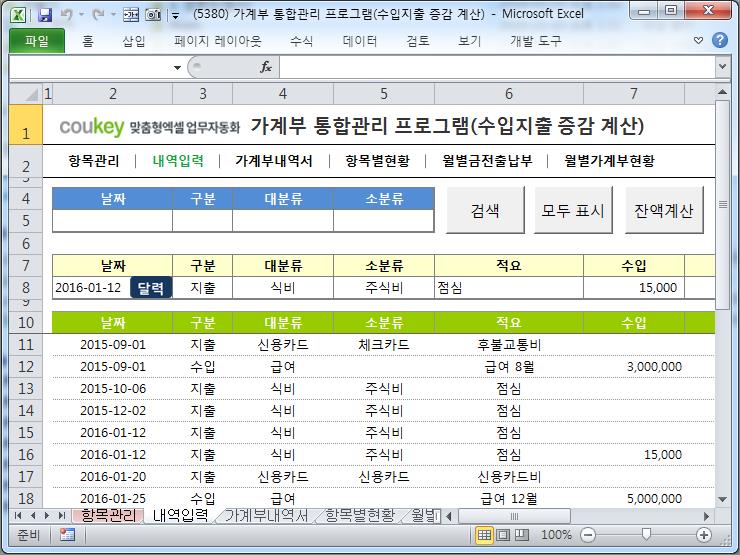740x555 pixels.
Task: Undo the last action
Action: point(67,15)
